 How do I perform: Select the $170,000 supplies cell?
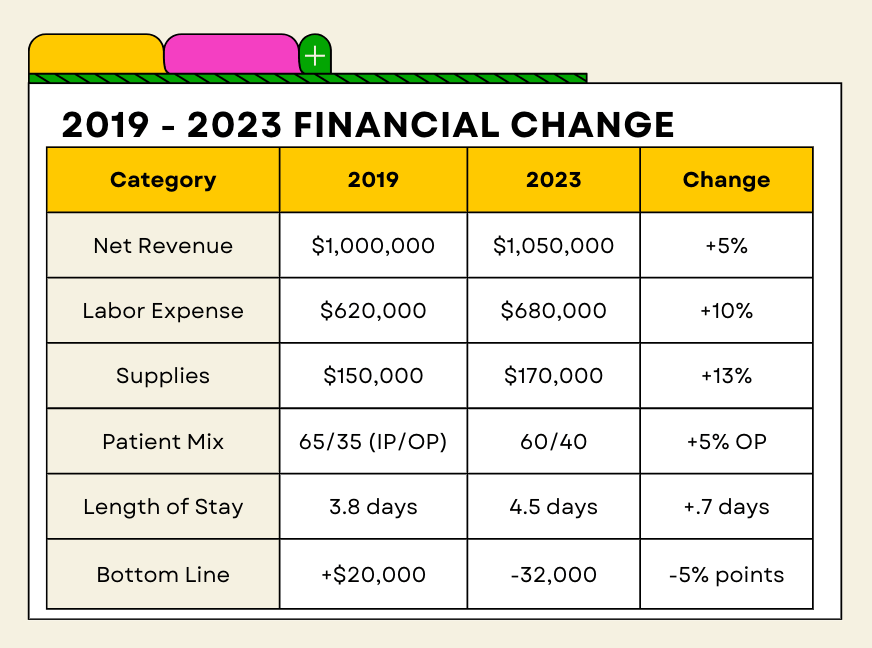(554, 375)
